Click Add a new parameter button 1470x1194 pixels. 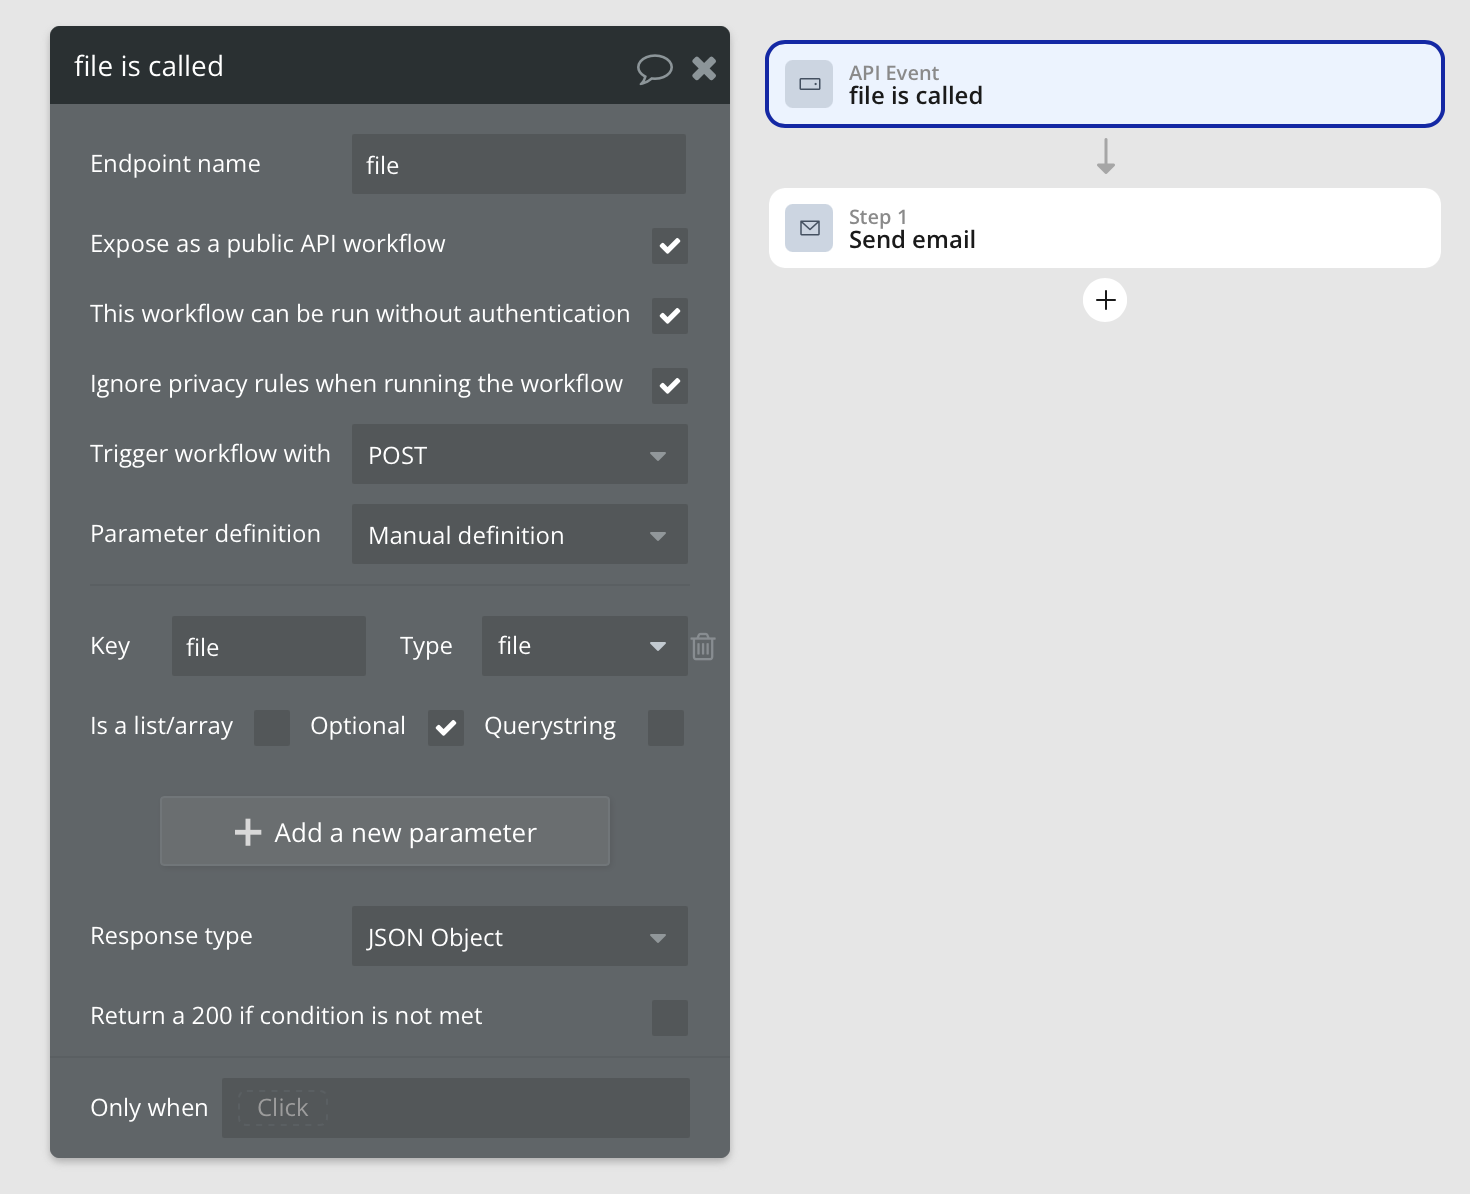click(x=385, y=832)
